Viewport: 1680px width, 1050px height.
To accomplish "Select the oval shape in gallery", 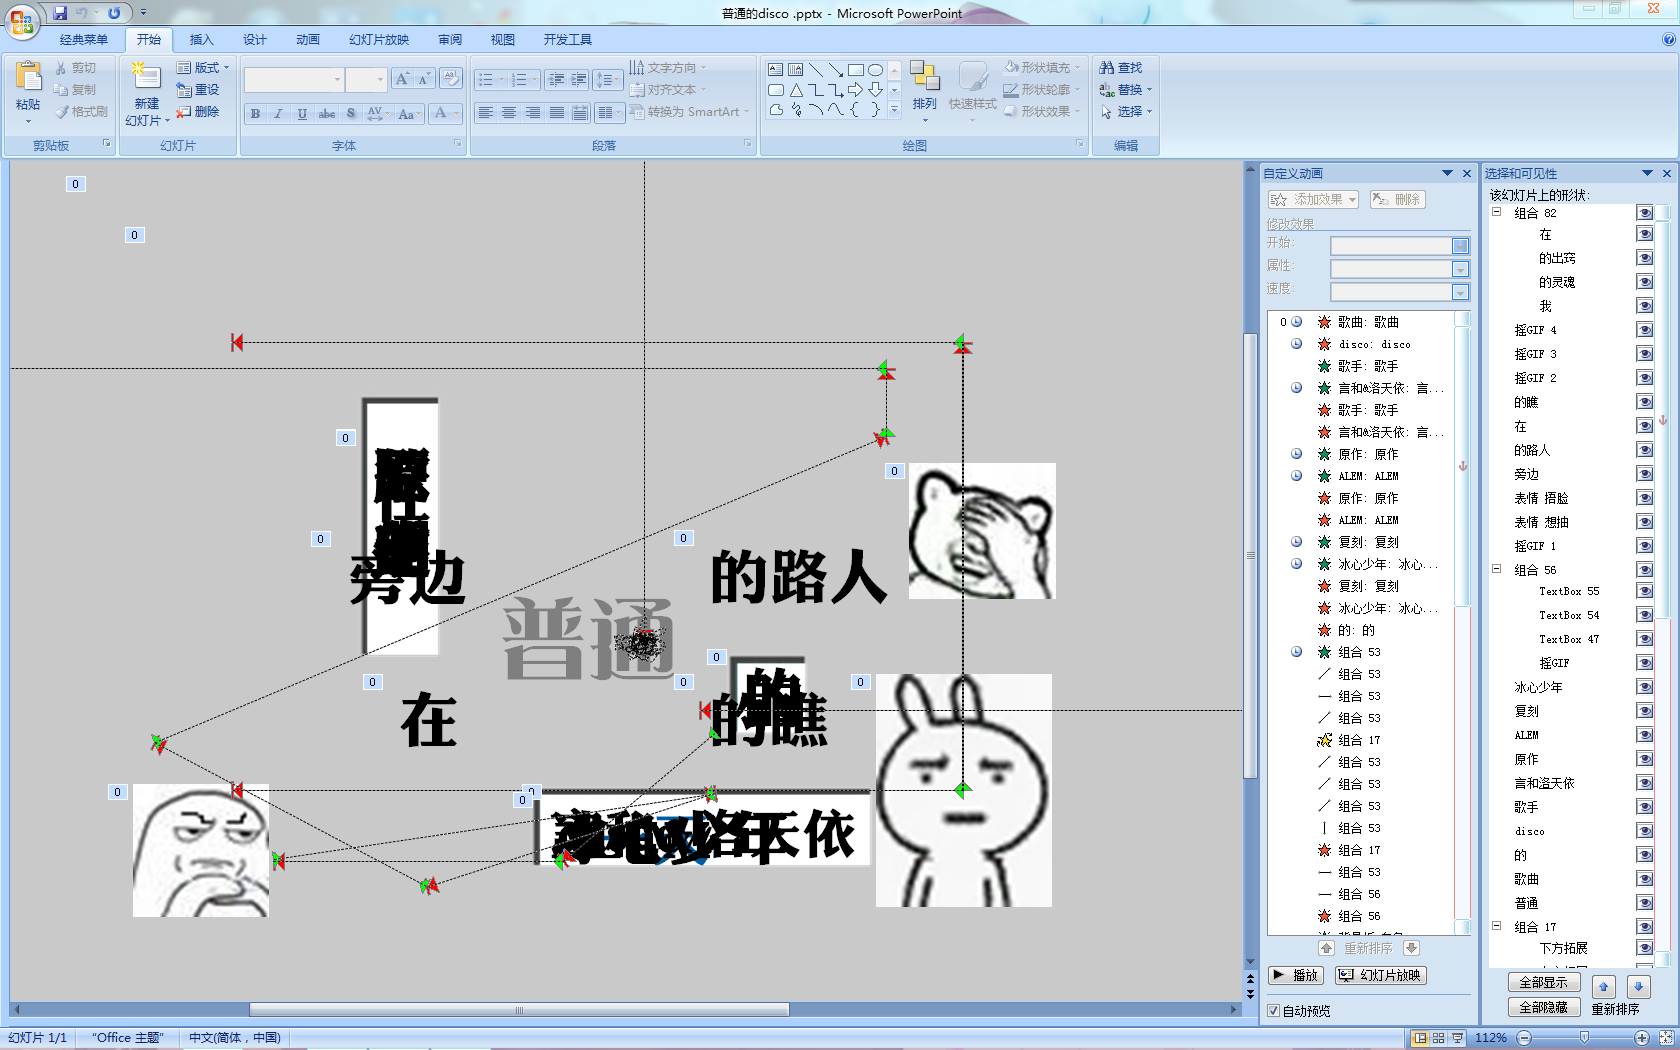I will pos(876,70).
